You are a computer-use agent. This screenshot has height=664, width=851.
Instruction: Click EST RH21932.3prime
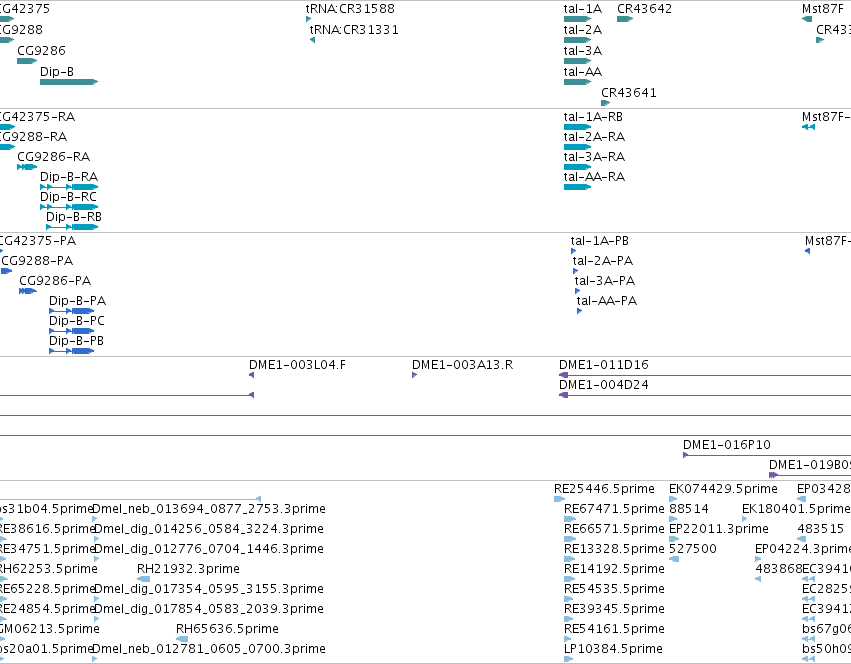[188, 569]
